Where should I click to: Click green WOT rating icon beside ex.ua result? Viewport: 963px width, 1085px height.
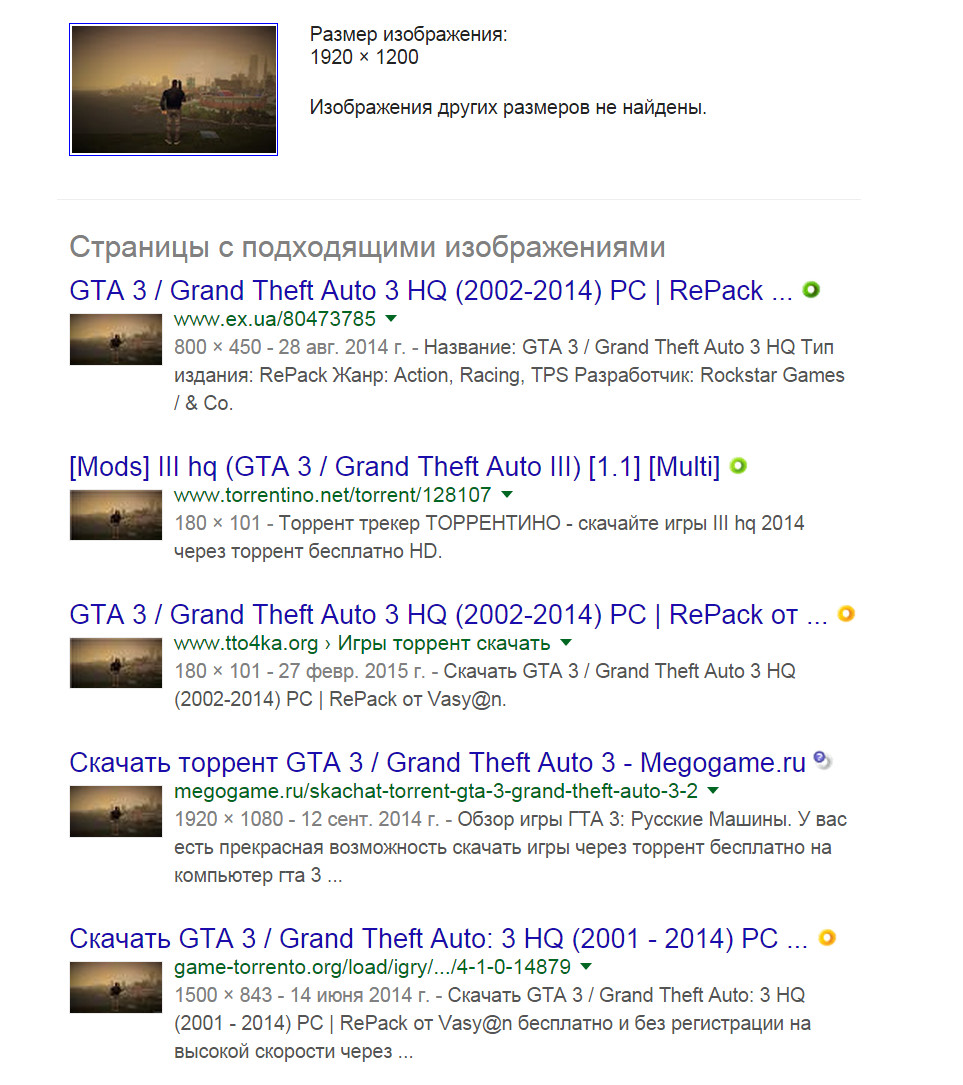[811, 290]
